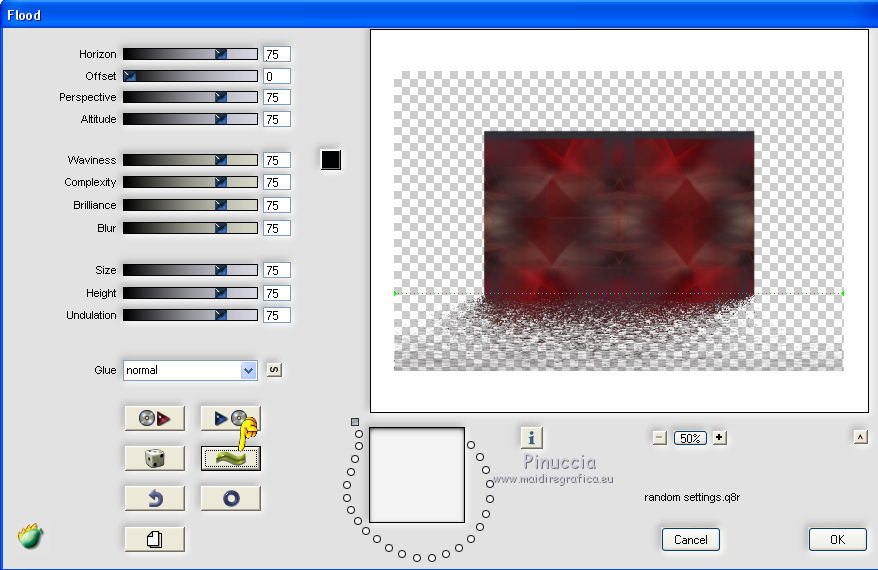The height and width of the screenshot is (570, 878).
Task: Click the Size value field
Action: tap(277, 270)
